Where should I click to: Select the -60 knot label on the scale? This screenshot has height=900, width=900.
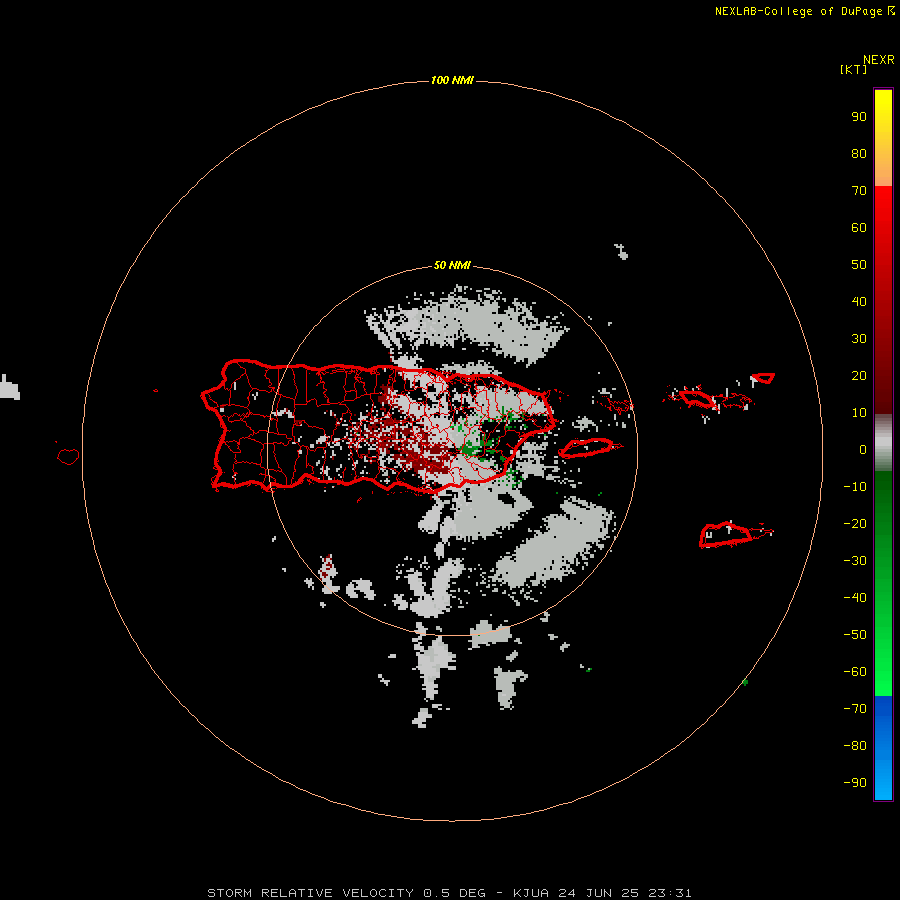click(855, 672)
